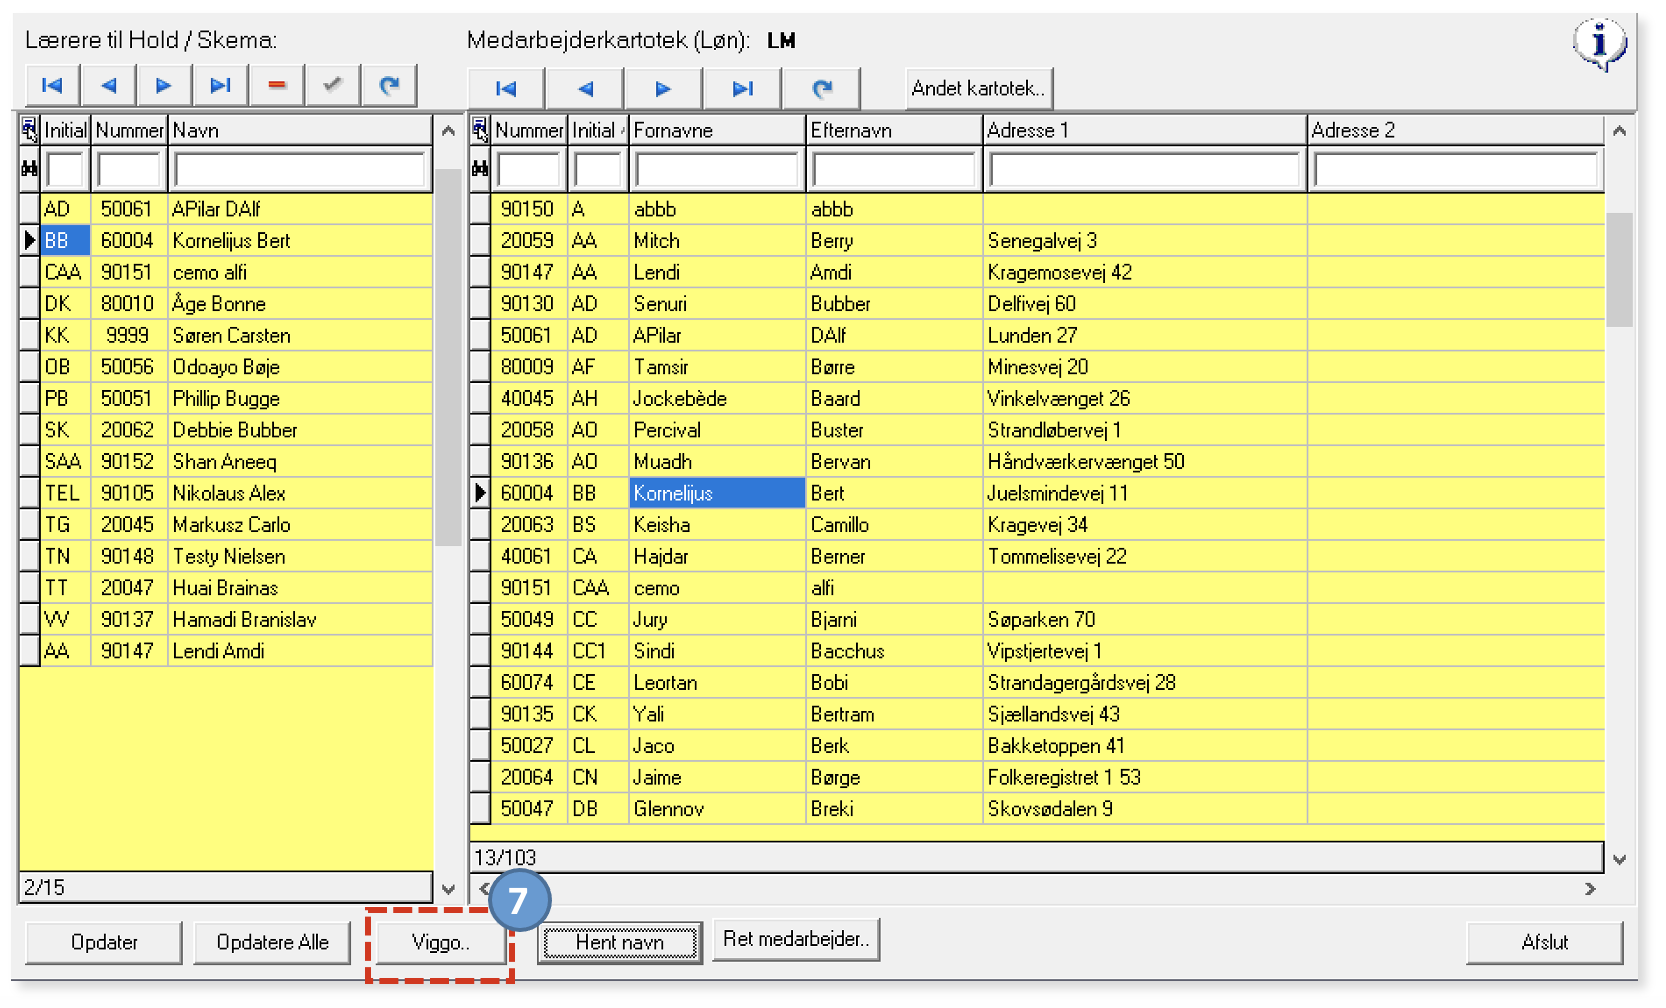Go to previous record in Medarbejderkartotek navigator
The width and height of the screenshot is (1666, 1008).
585,89
